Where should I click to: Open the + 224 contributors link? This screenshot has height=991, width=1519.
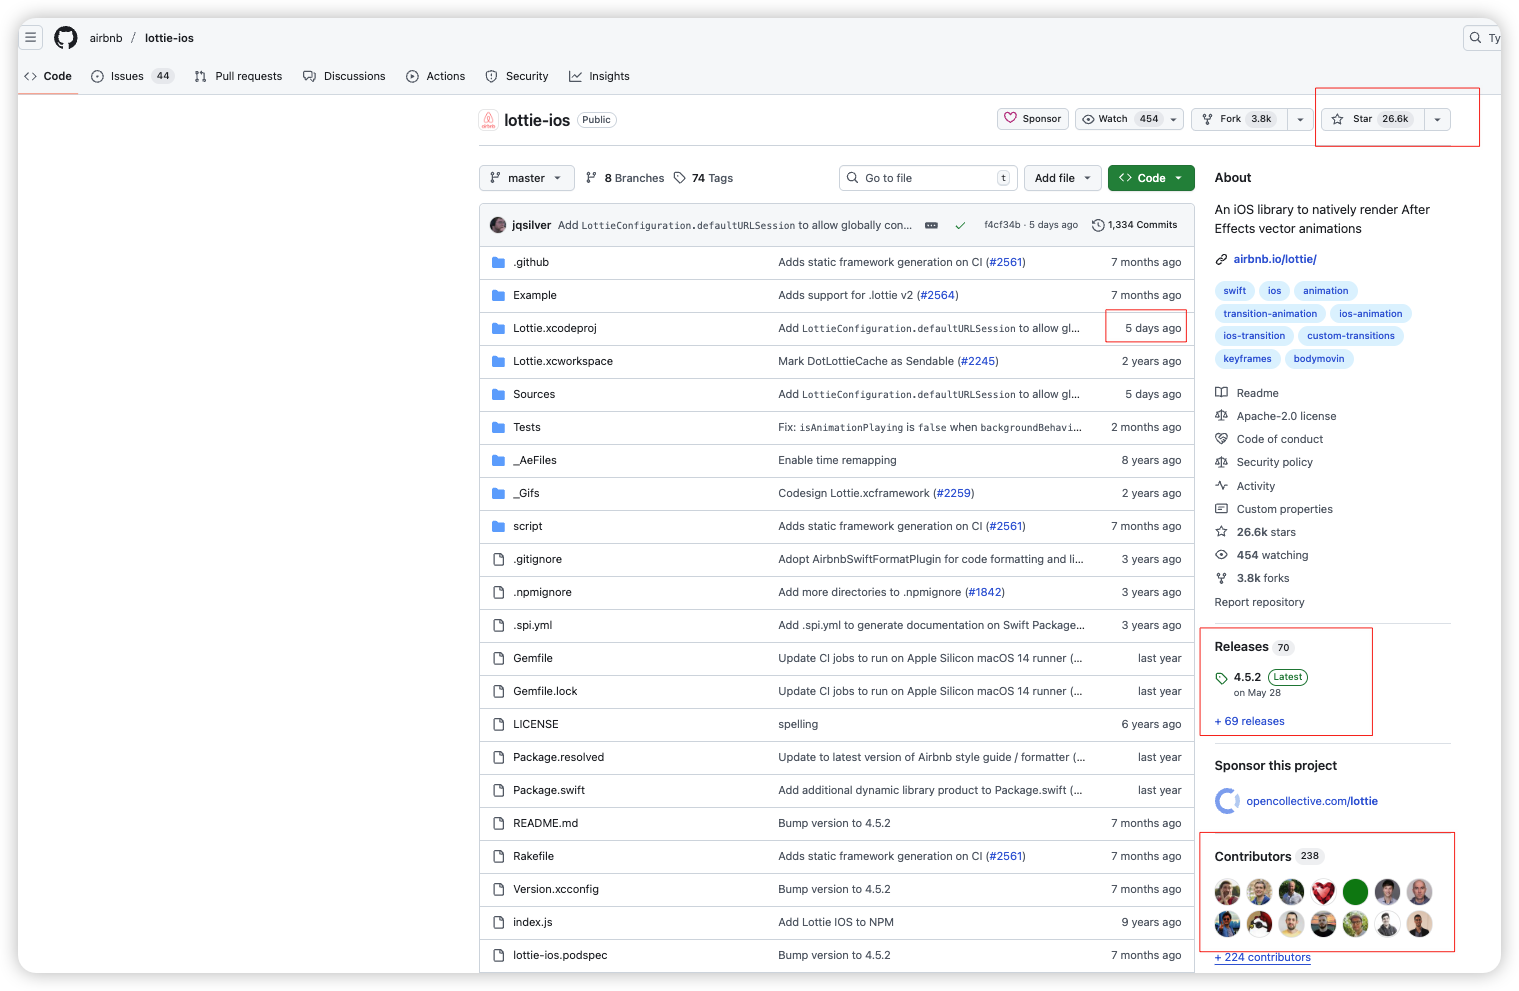(1263, 957)
